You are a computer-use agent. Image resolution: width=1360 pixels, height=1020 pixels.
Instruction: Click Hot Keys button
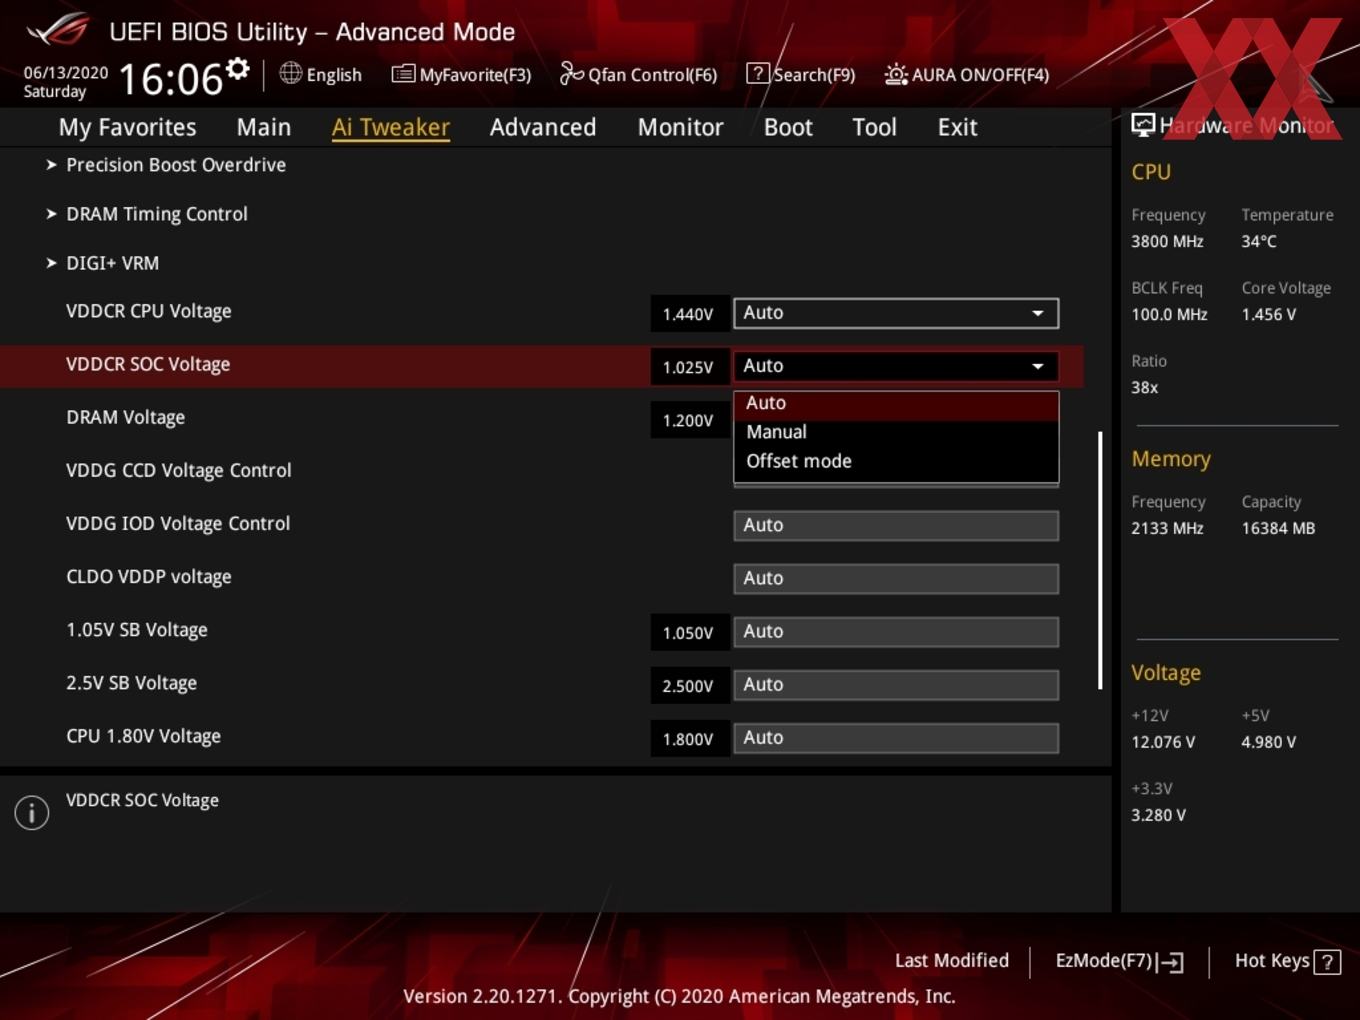pos(1287,961)
